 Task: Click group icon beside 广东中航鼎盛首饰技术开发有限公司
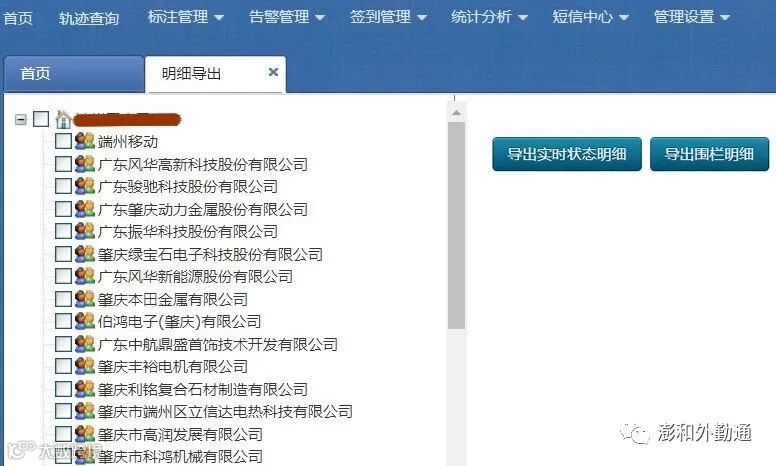coord(85,344)
